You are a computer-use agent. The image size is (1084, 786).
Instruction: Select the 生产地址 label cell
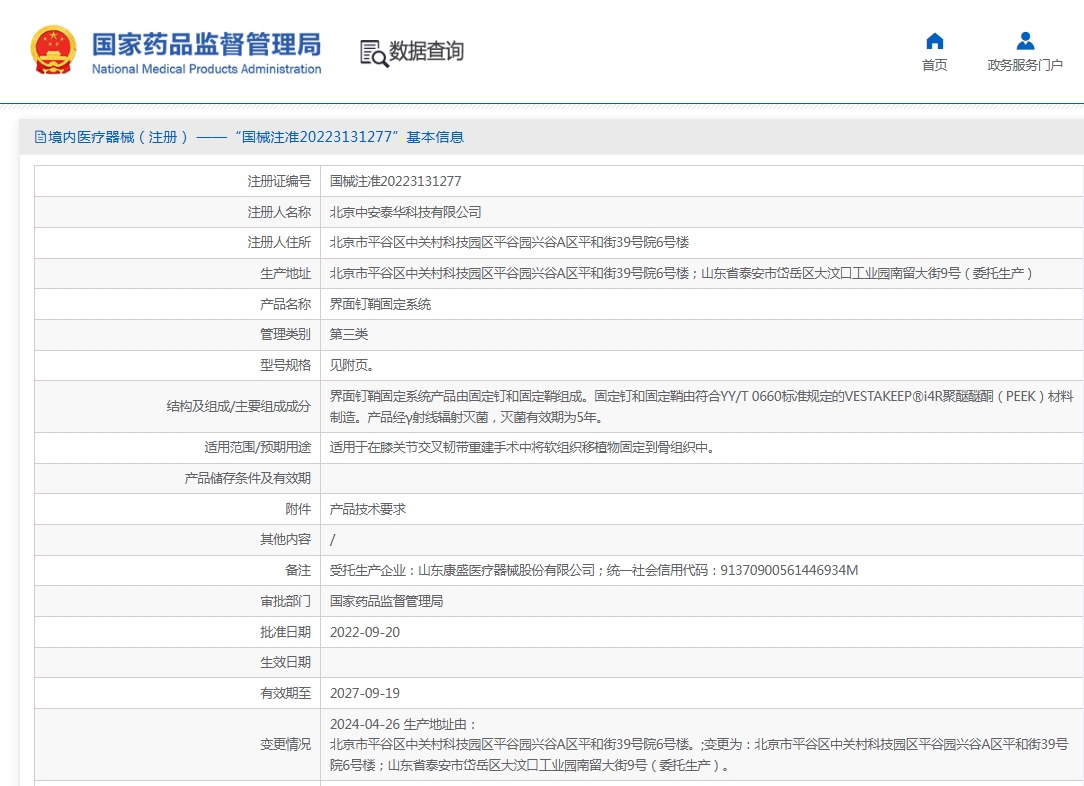click(x=178, y=273)
